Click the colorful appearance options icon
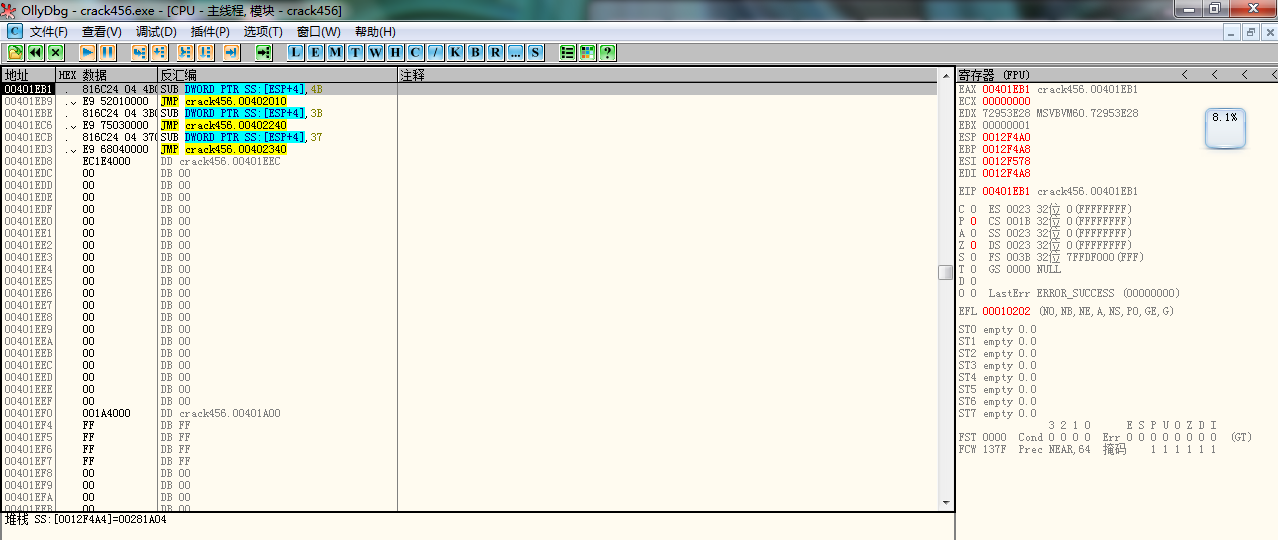The image size is (1278, 540). coord(588,52)
